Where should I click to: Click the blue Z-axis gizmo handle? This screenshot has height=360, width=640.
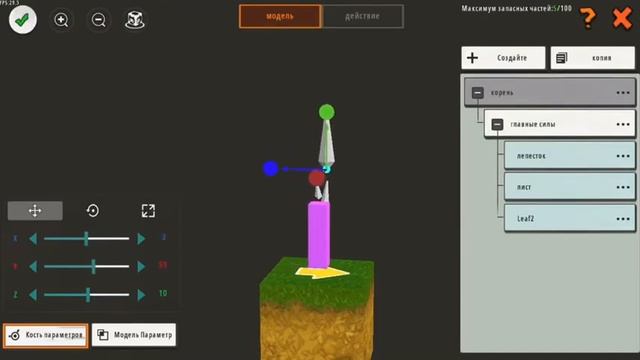click(271, 169)
